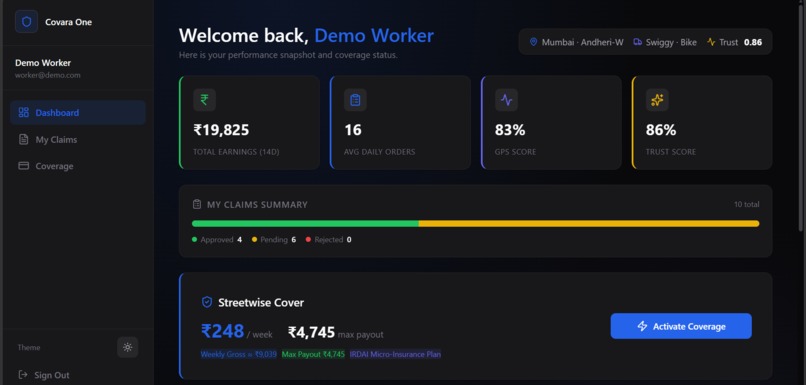Viewport: 806px width, 385px height.
Task: Click Mumbai · Andheri-W location text
Action: (x=582, y=42)
